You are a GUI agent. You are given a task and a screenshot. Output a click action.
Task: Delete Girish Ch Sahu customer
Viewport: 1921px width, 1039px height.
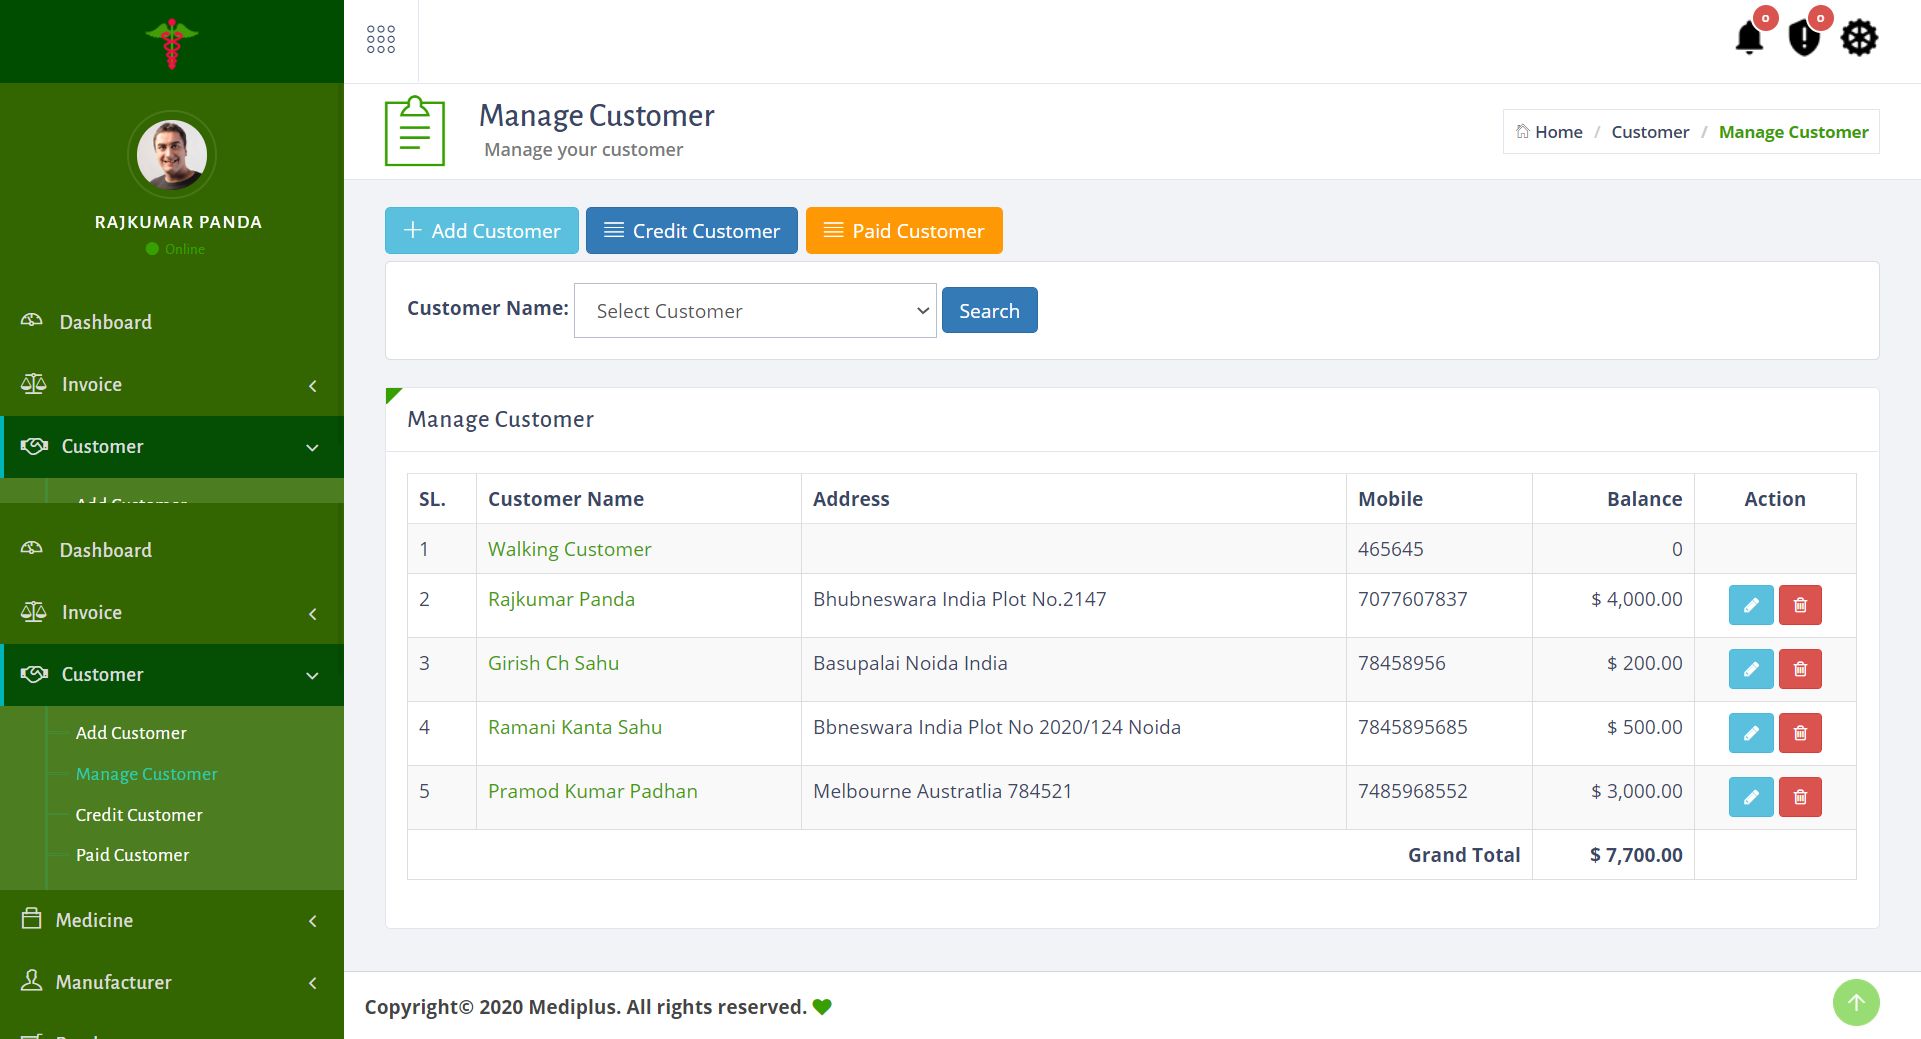coord(1800,669)
